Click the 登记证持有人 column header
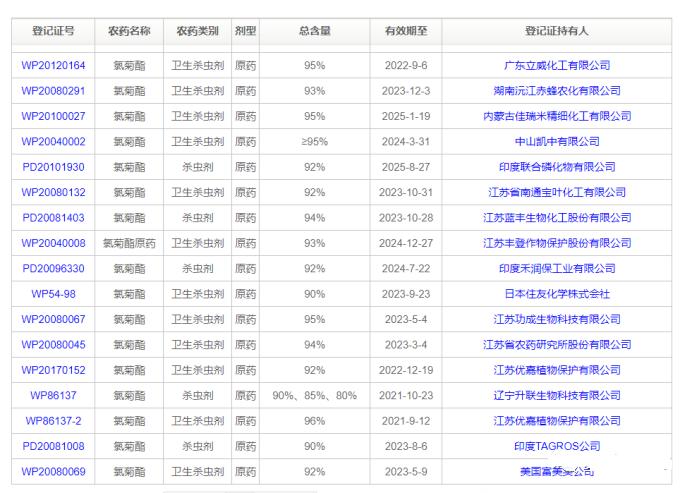692x493 pixels. [x=557, y=31]
